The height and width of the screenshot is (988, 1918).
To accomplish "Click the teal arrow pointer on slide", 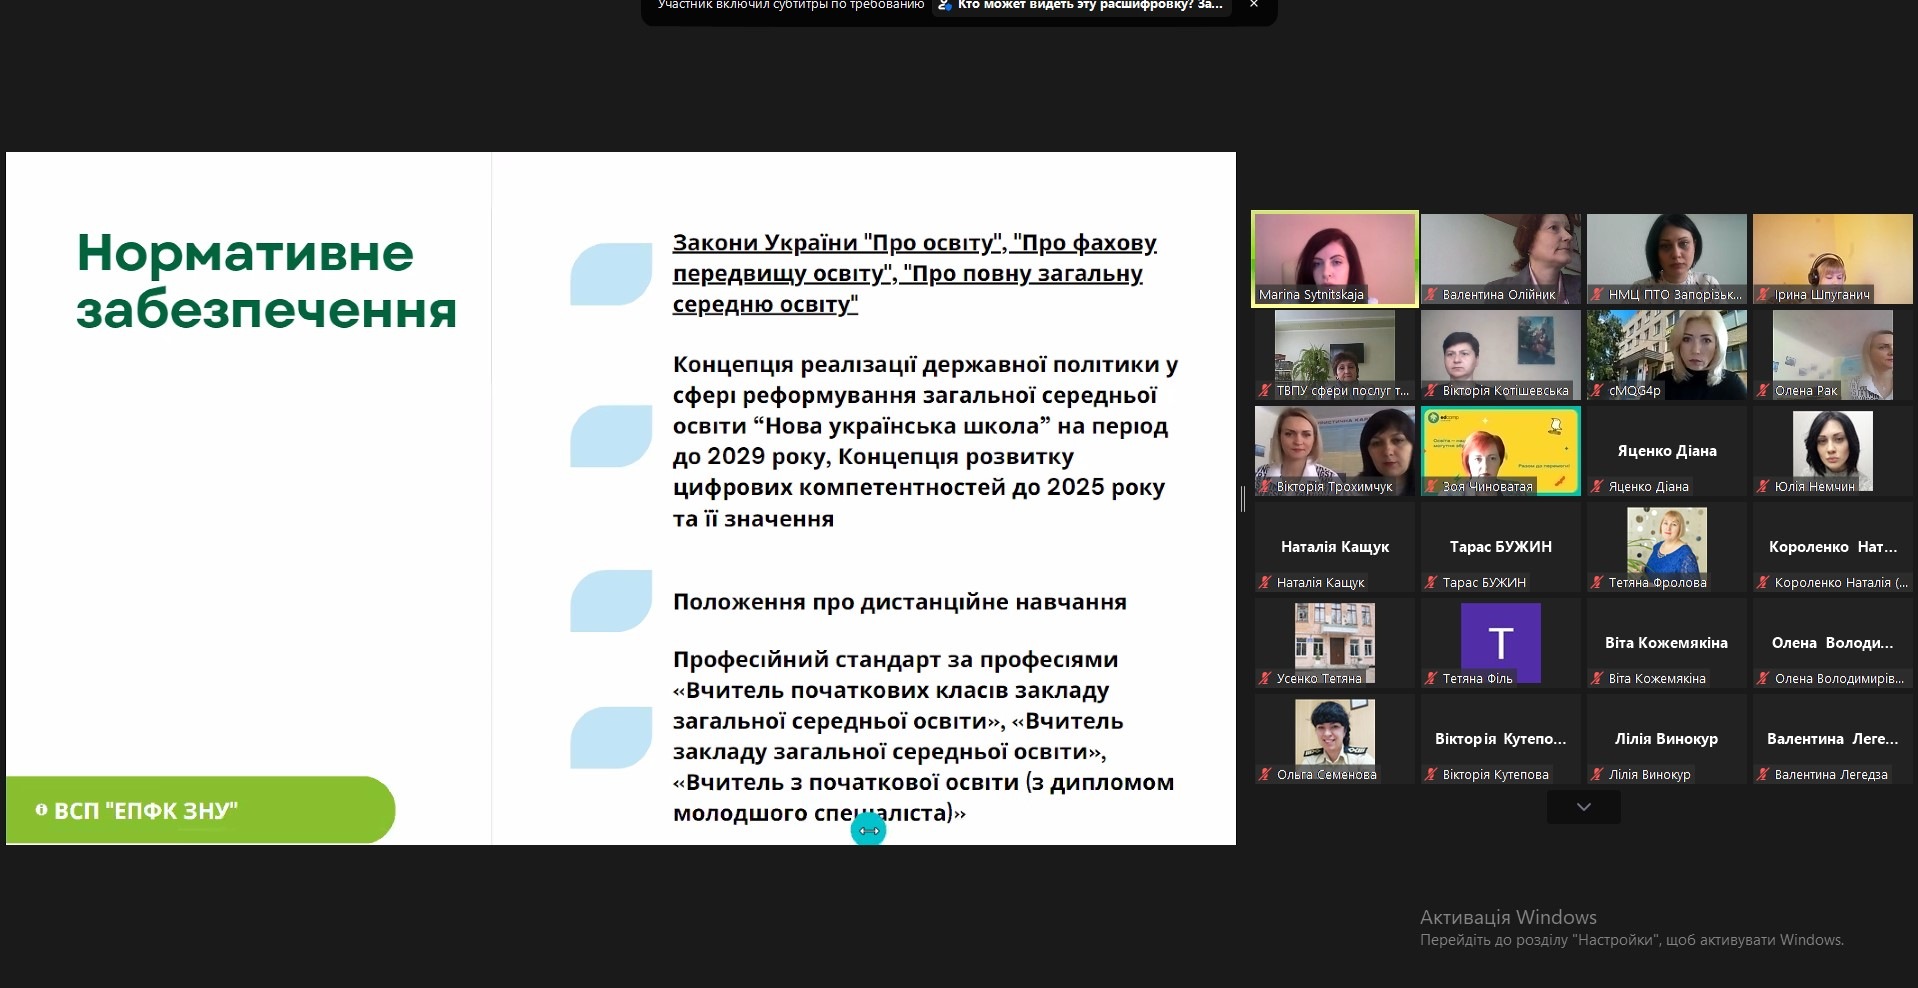I will point(868,830).
